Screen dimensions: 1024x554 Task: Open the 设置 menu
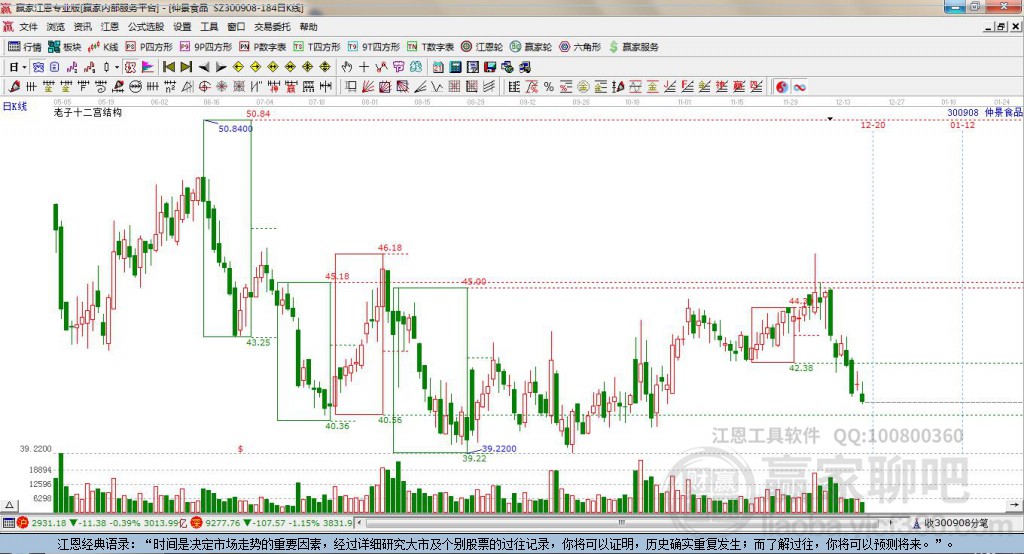tap(182, 27)
